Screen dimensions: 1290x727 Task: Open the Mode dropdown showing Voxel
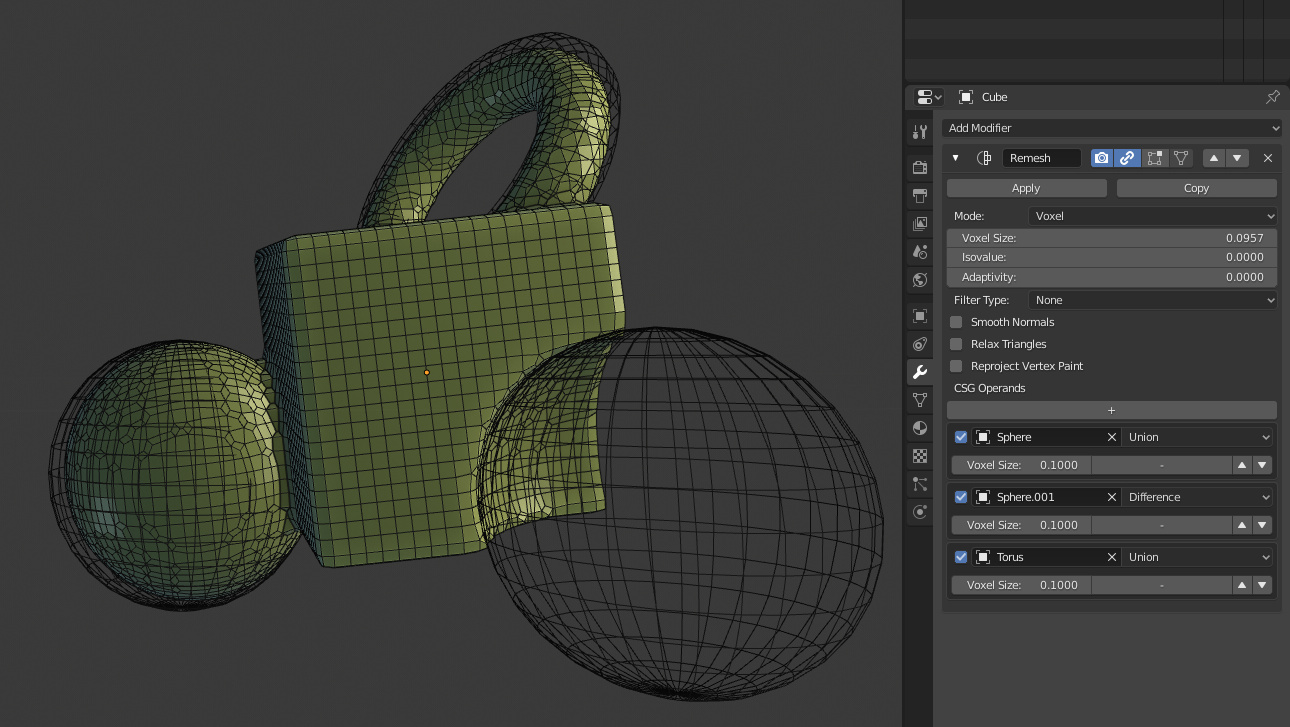pyautogui.click(x=1153, y=216)
